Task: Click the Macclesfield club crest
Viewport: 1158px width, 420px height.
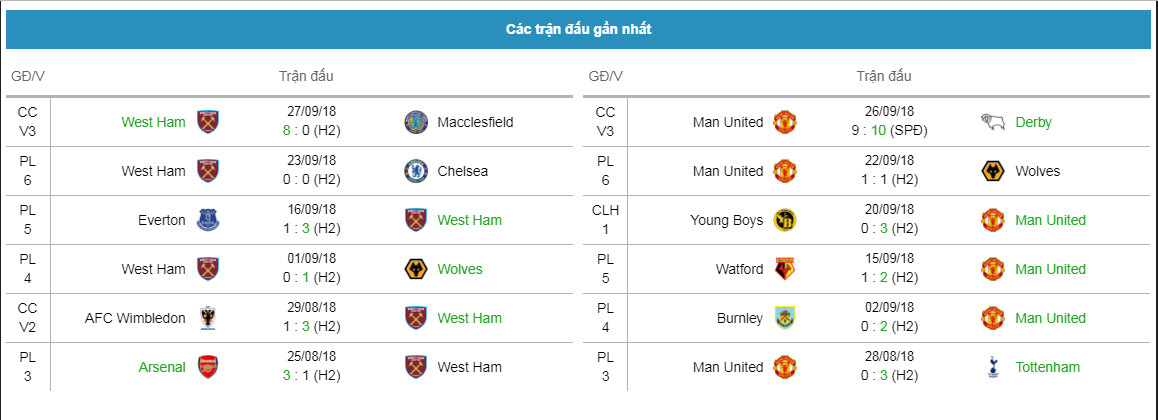Action: (415, 122)
